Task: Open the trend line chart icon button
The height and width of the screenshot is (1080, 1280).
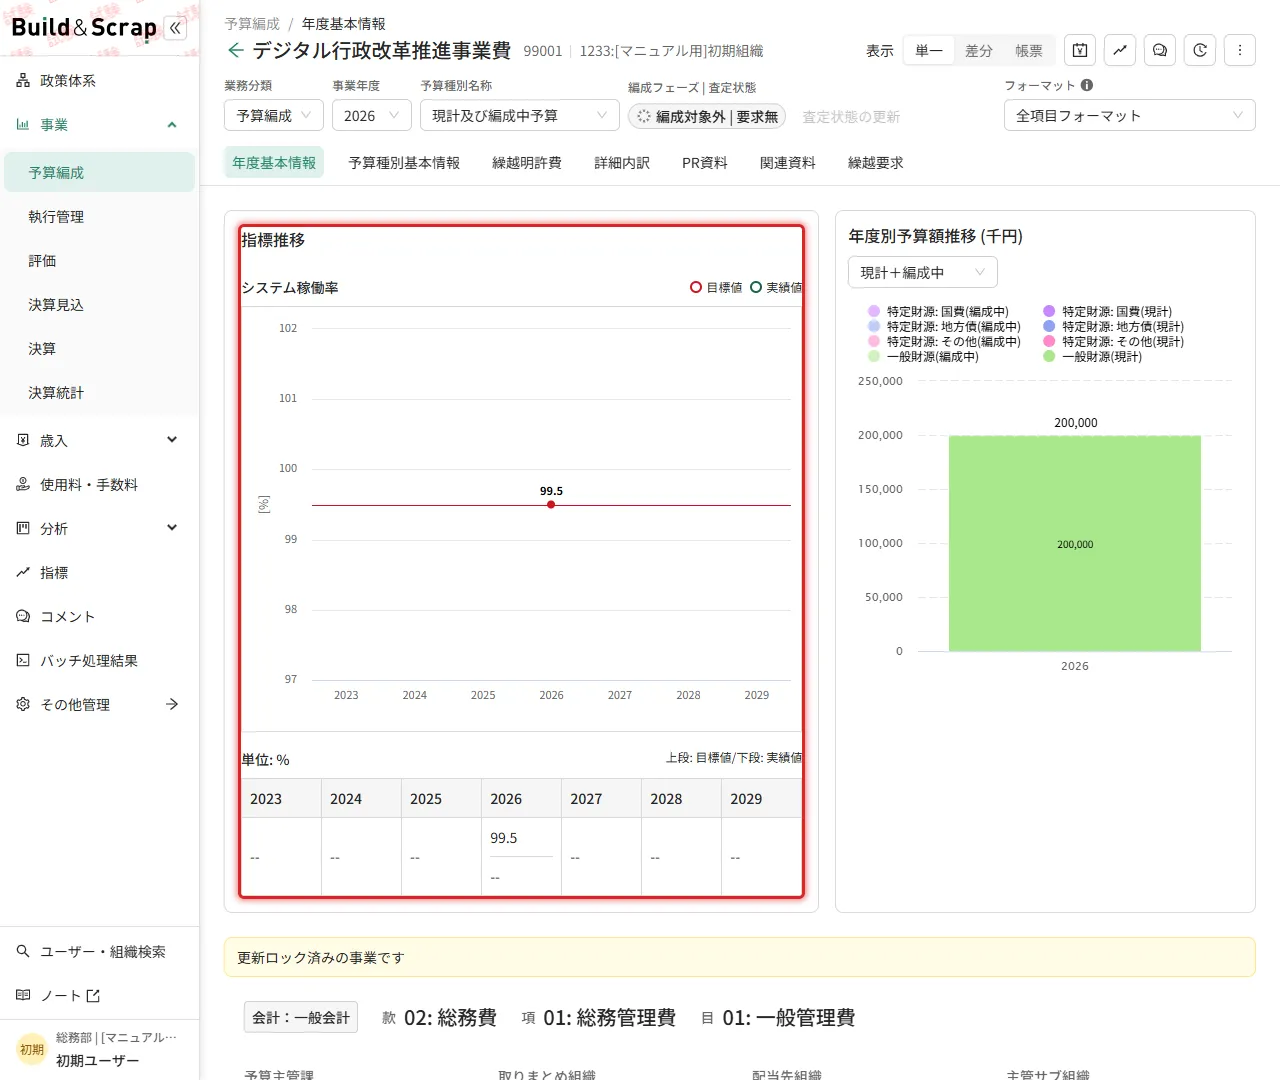Action: 1120,50
